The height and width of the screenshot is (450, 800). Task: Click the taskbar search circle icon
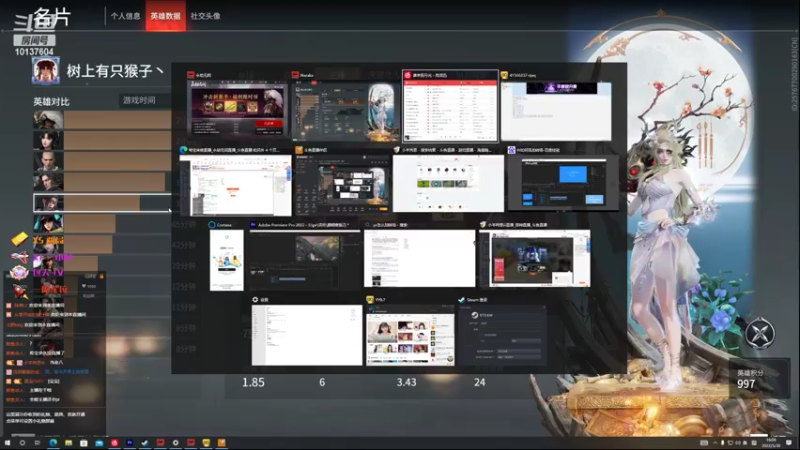(22, 443)
